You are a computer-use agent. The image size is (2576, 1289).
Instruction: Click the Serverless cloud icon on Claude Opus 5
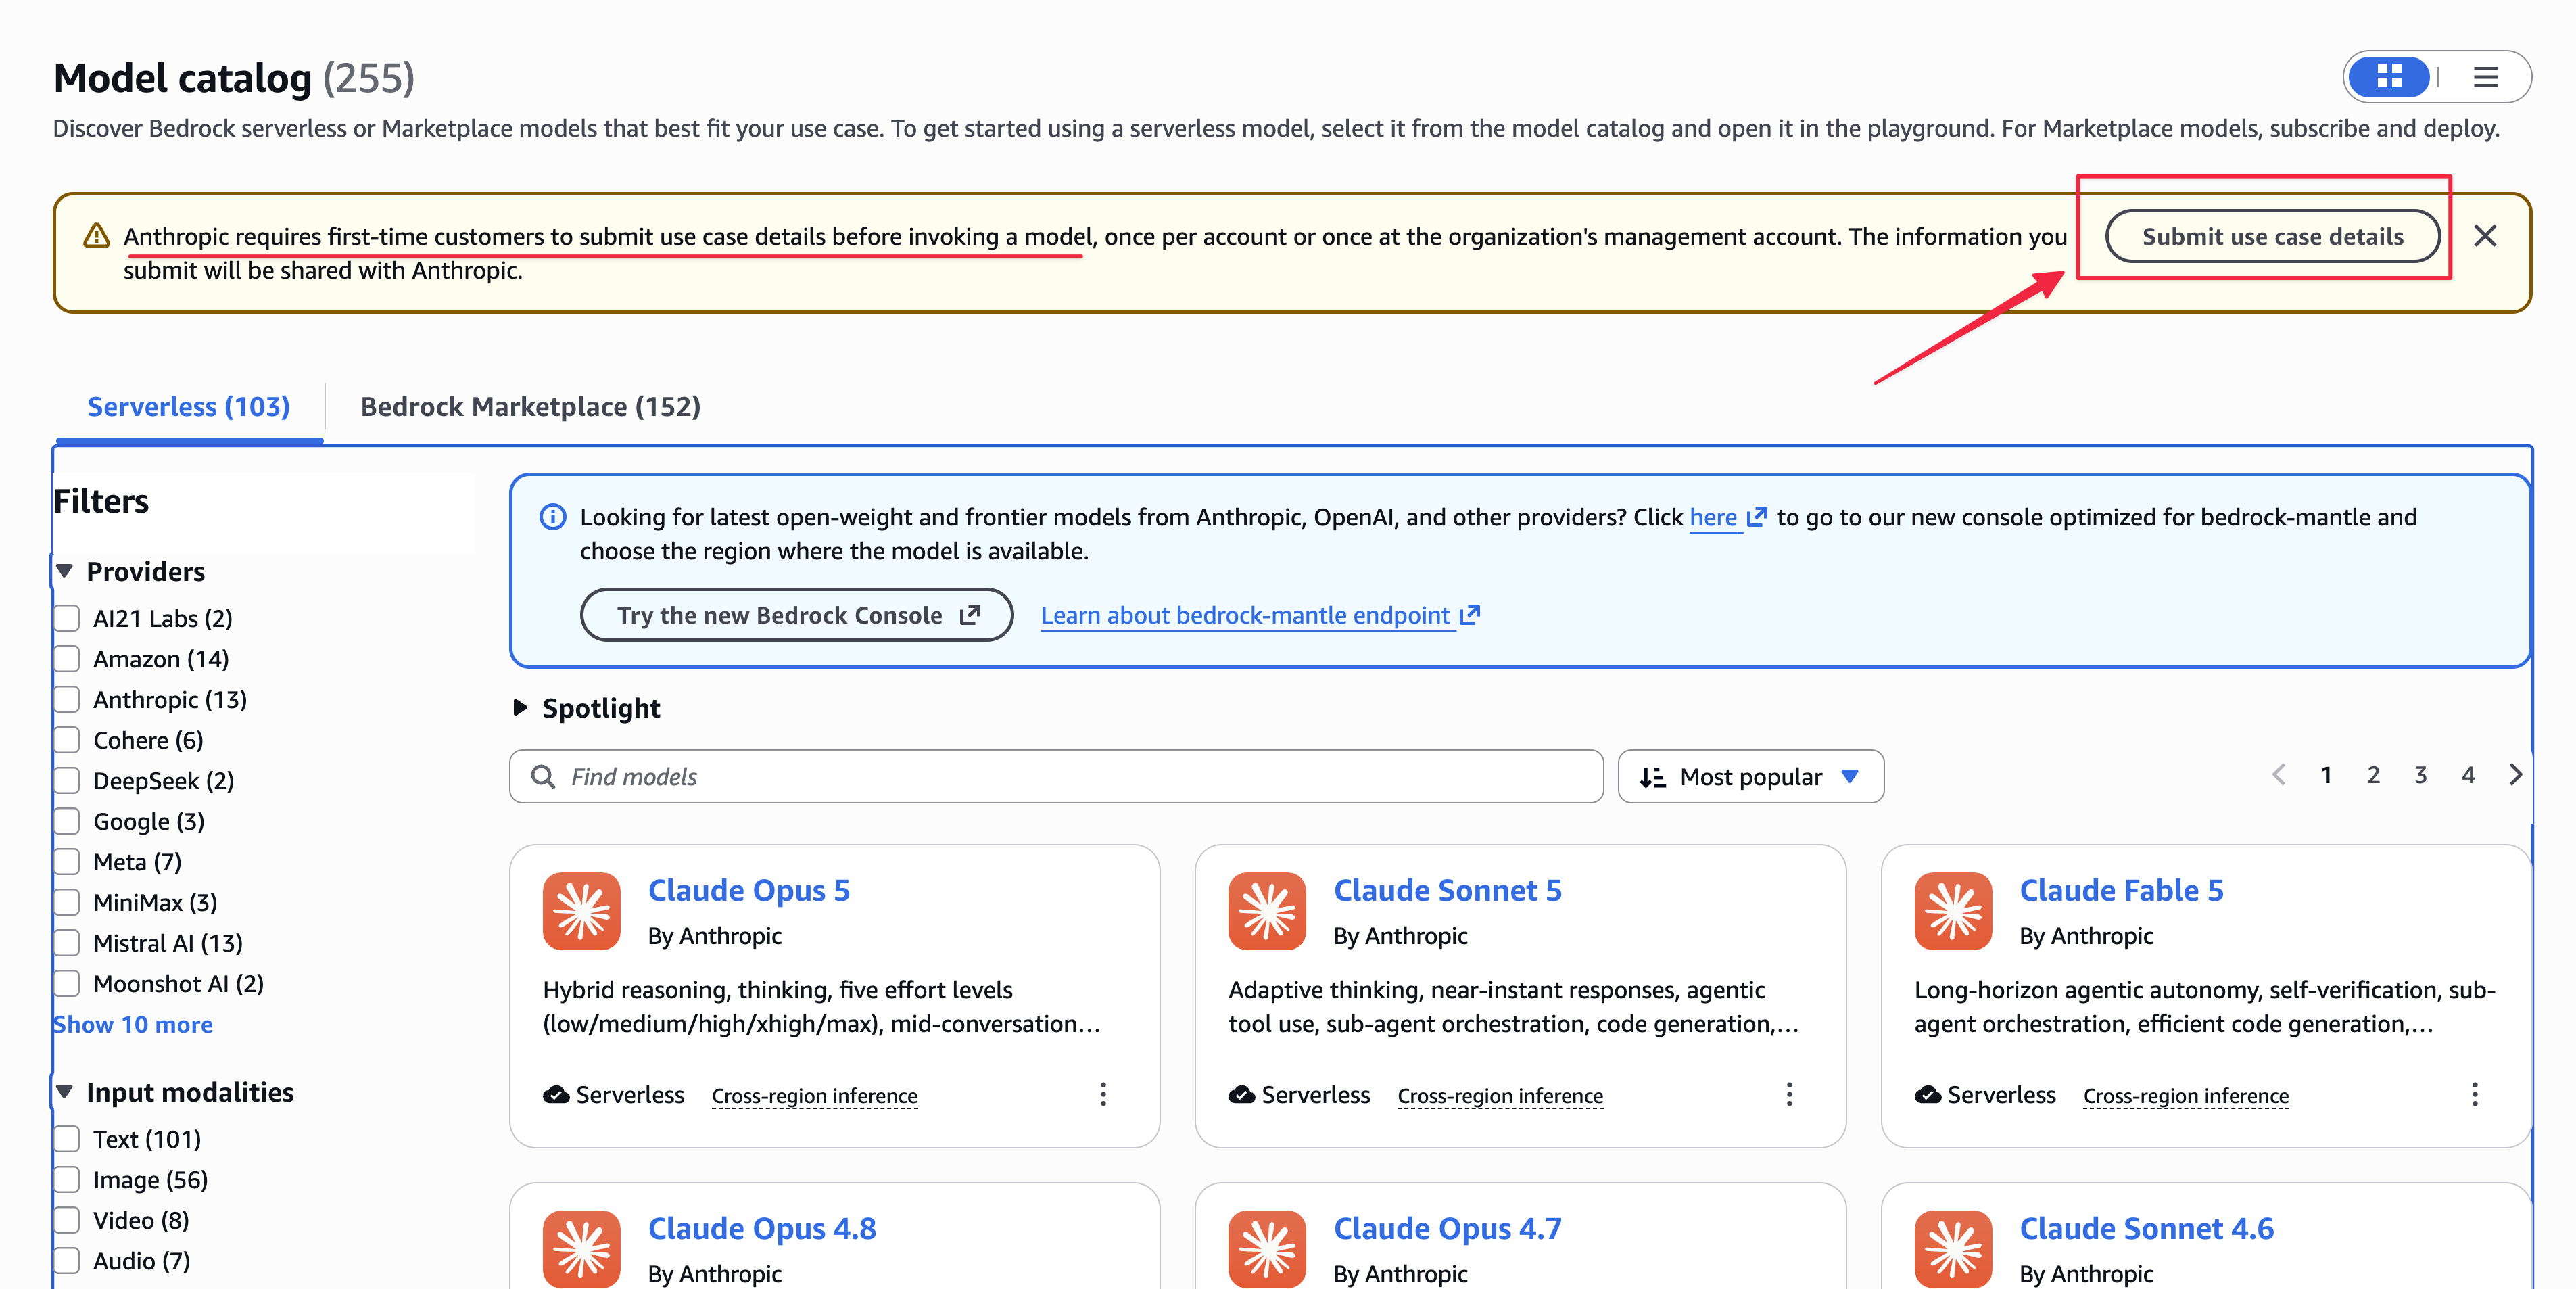point(556,1095)
